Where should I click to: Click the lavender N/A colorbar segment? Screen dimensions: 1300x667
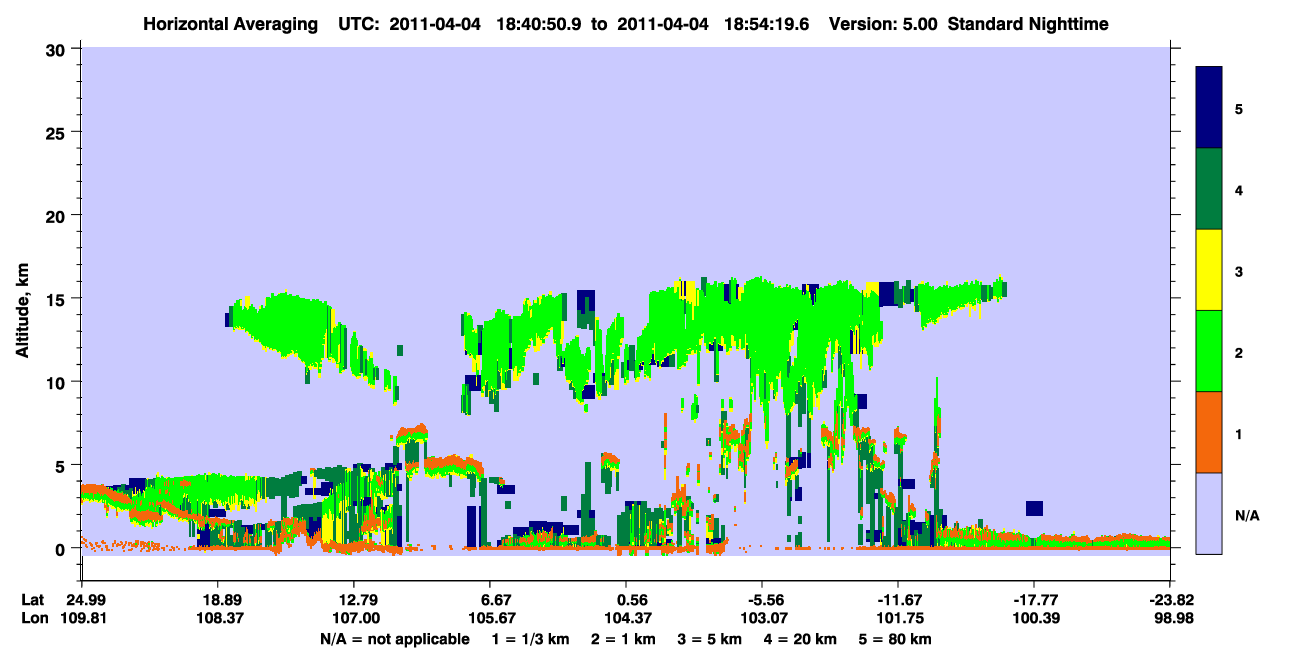[1209, 513]
